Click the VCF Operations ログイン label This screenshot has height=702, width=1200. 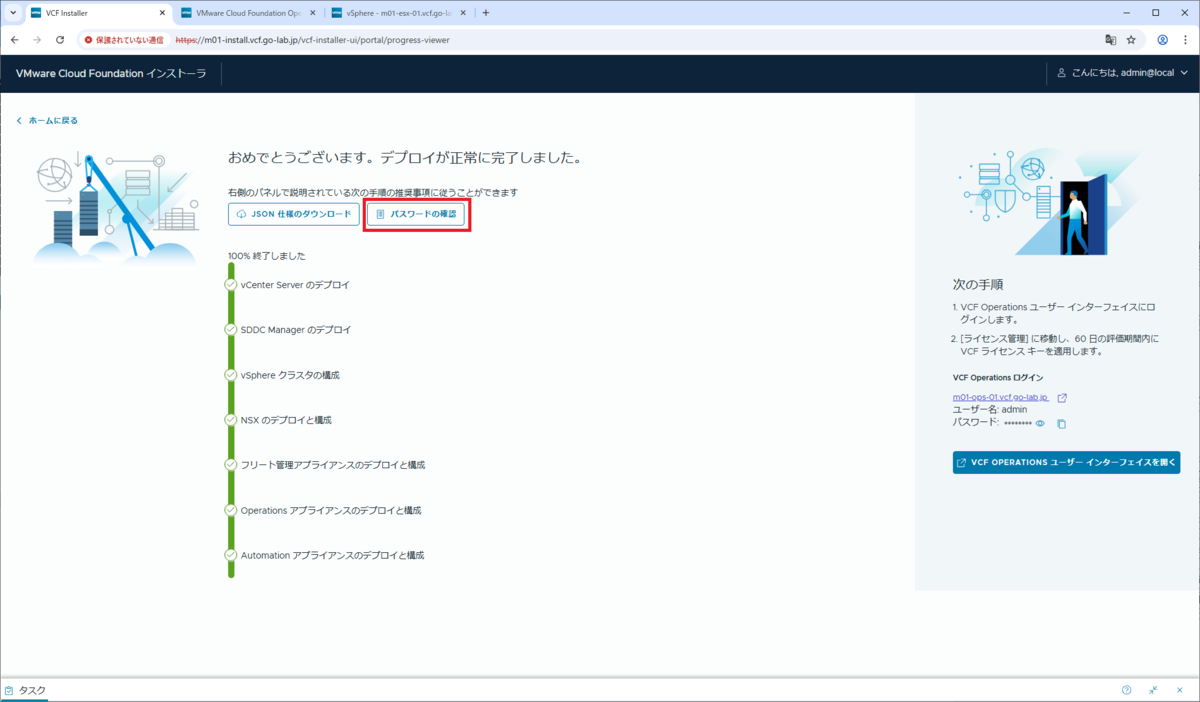(x=998, y=378)
